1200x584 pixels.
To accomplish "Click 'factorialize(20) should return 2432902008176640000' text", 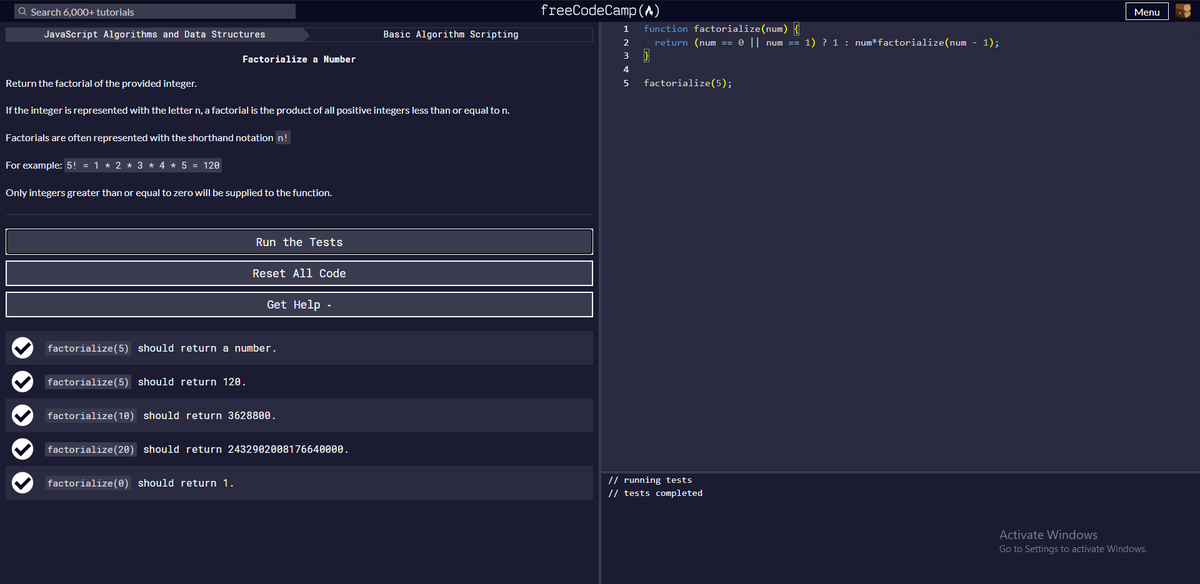I will pos(198,449).
